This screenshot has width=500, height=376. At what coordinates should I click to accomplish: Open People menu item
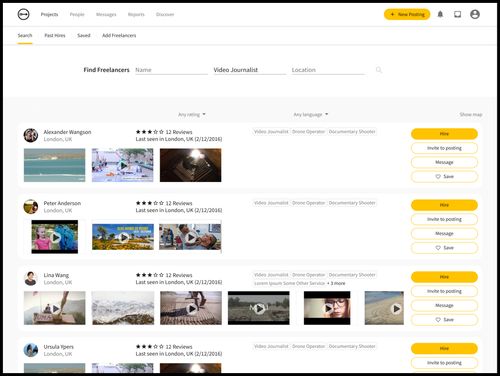coord(77,14)
